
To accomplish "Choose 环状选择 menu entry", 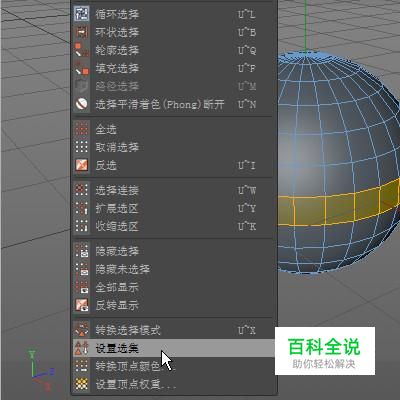I will click(x=173, y=32).
